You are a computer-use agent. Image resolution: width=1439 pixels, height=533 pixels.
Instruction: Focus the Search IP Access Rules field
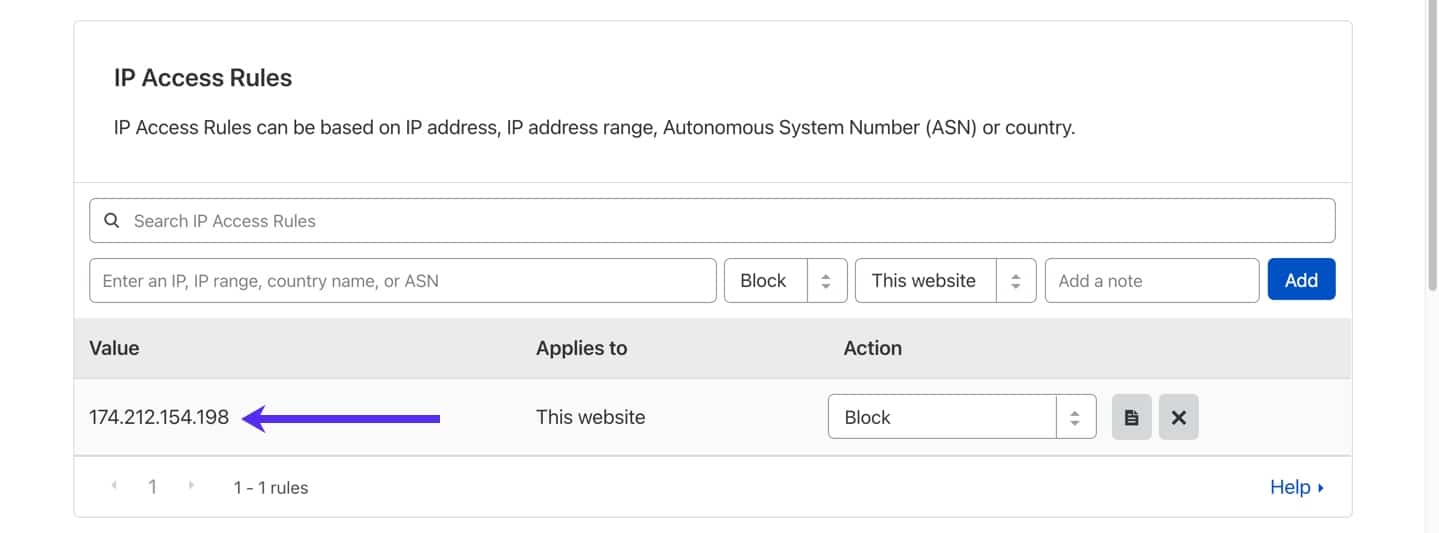(x=720, y=221)
